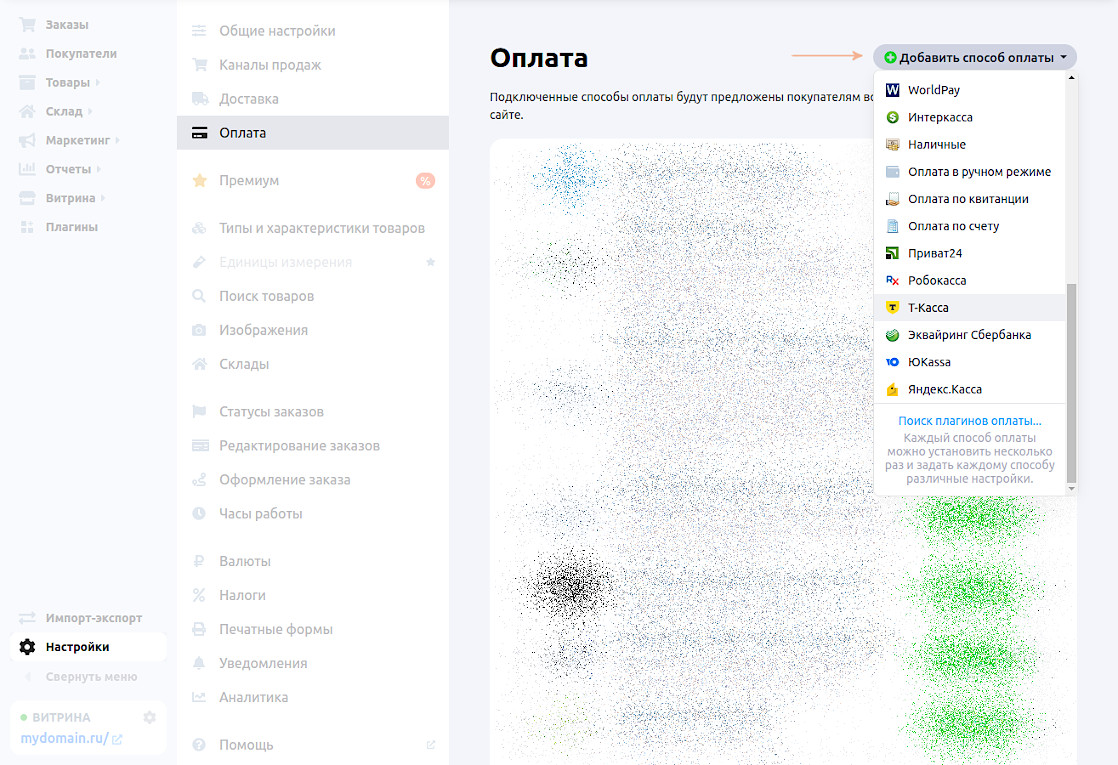1118x765 pixels.
Task: Click the Эквайринг Сбербанка icon
Action: 893,335
